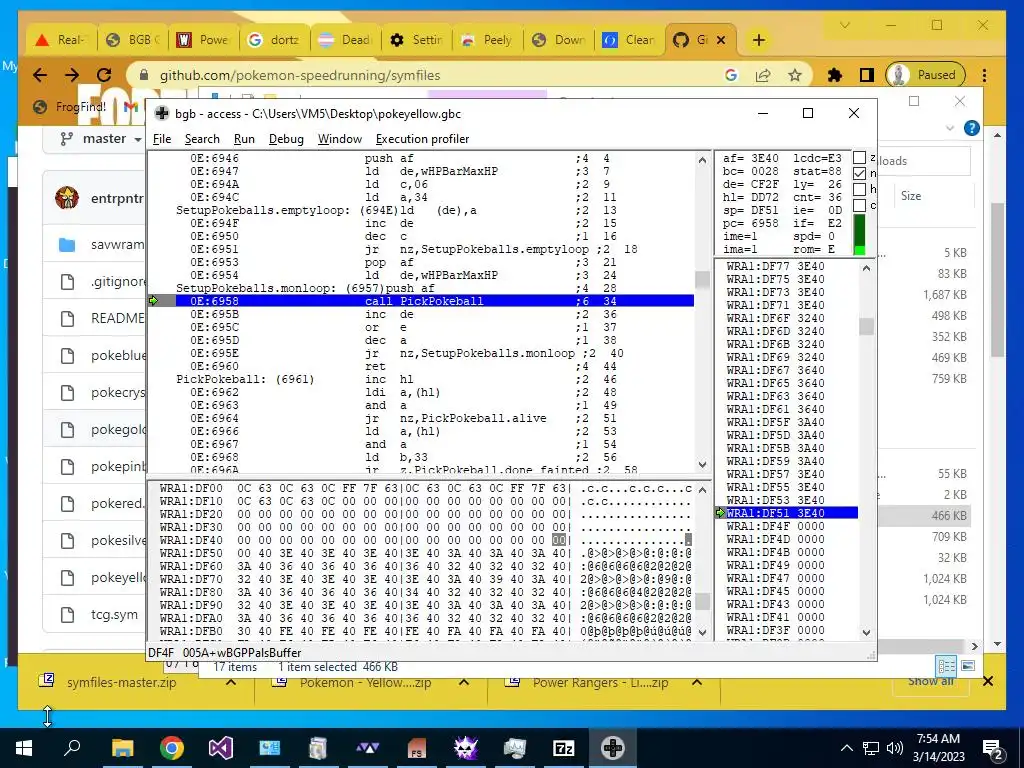The height and width of the screenshot is (768, 1024).
Task: Reload the Chrome page
Action: point(104,75)
